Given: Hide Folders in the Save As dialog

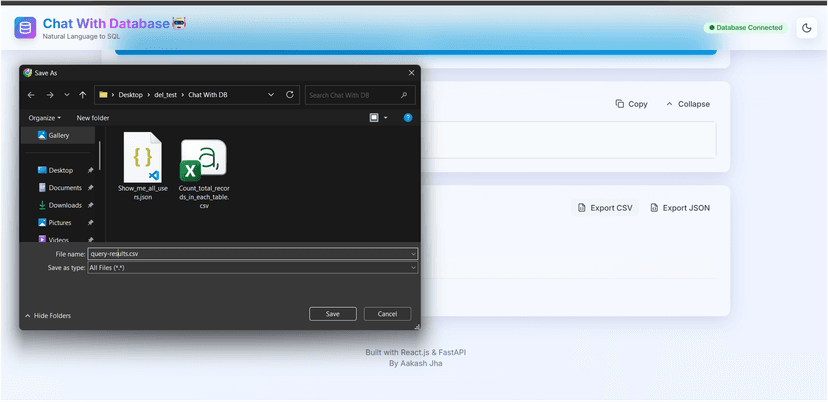Looking at the screenshot, I should [48, 316].
